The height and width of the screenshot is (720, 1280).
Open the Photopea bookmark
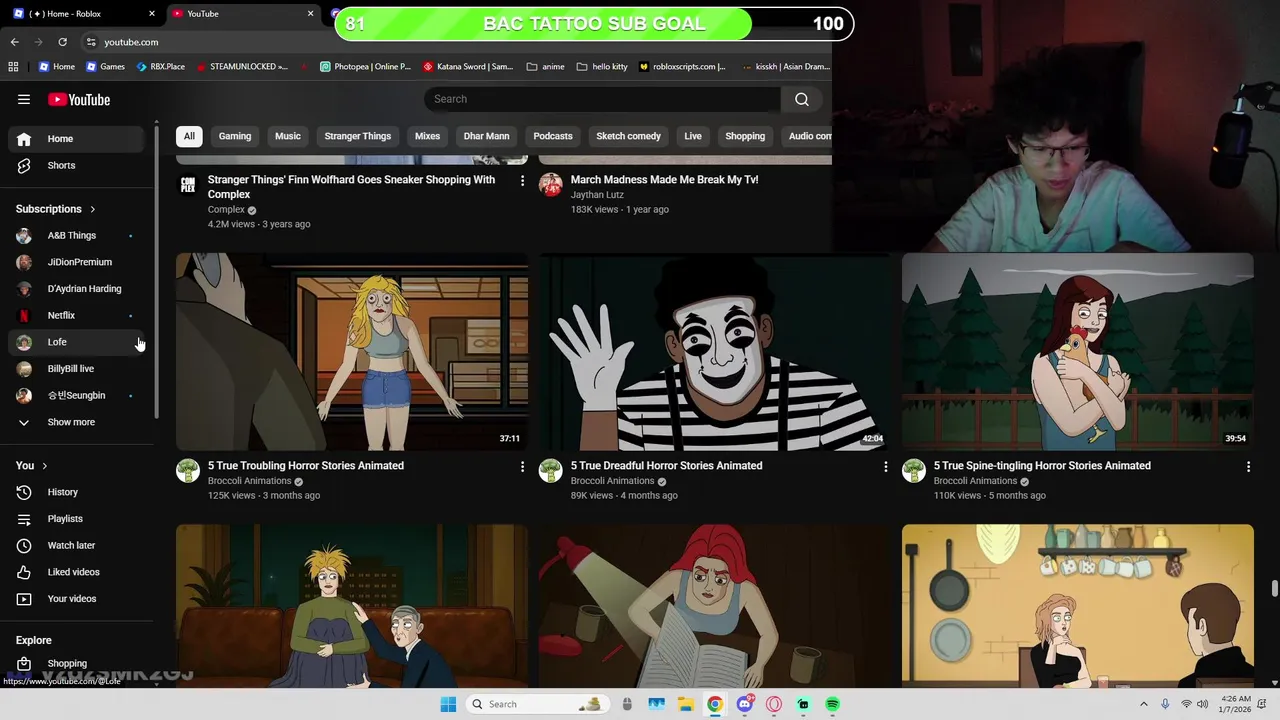point(365,67)
